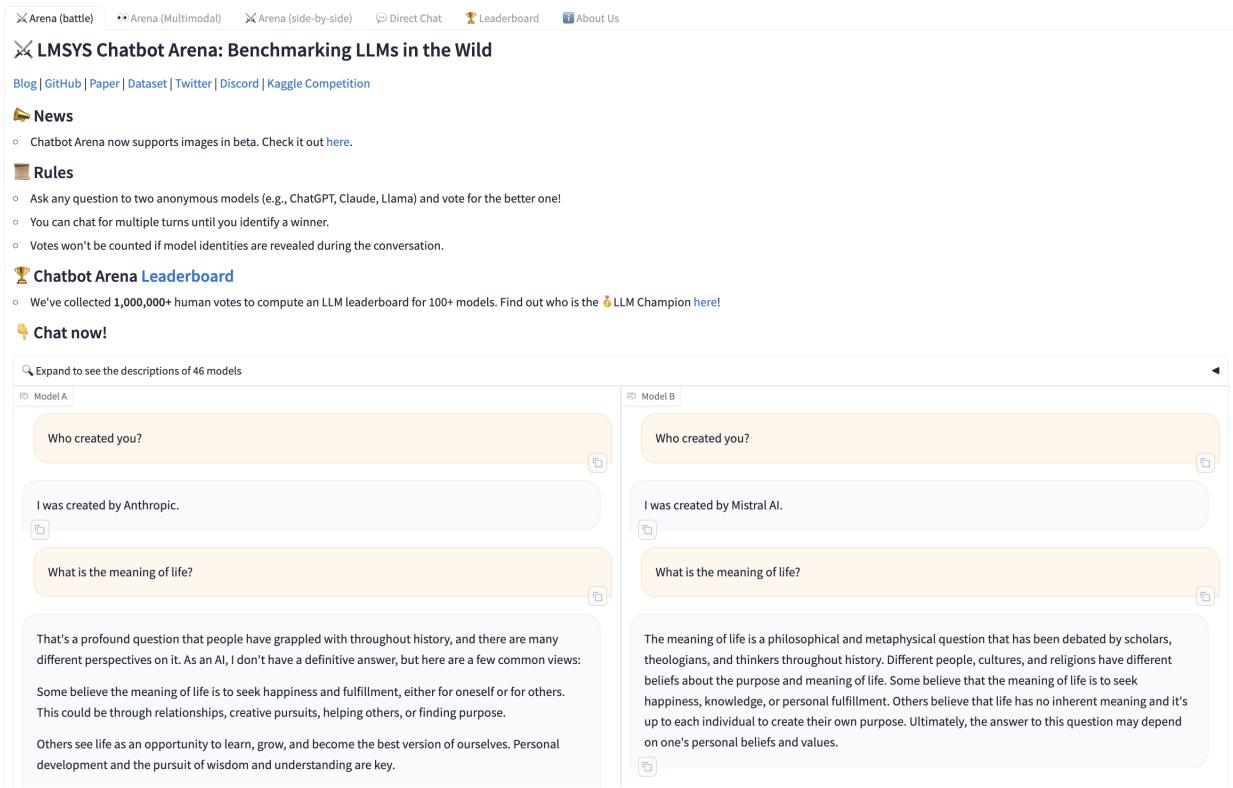The image size is (1233, 788).
Task: Click "here" link in the News section
Action: click(338, 142)
